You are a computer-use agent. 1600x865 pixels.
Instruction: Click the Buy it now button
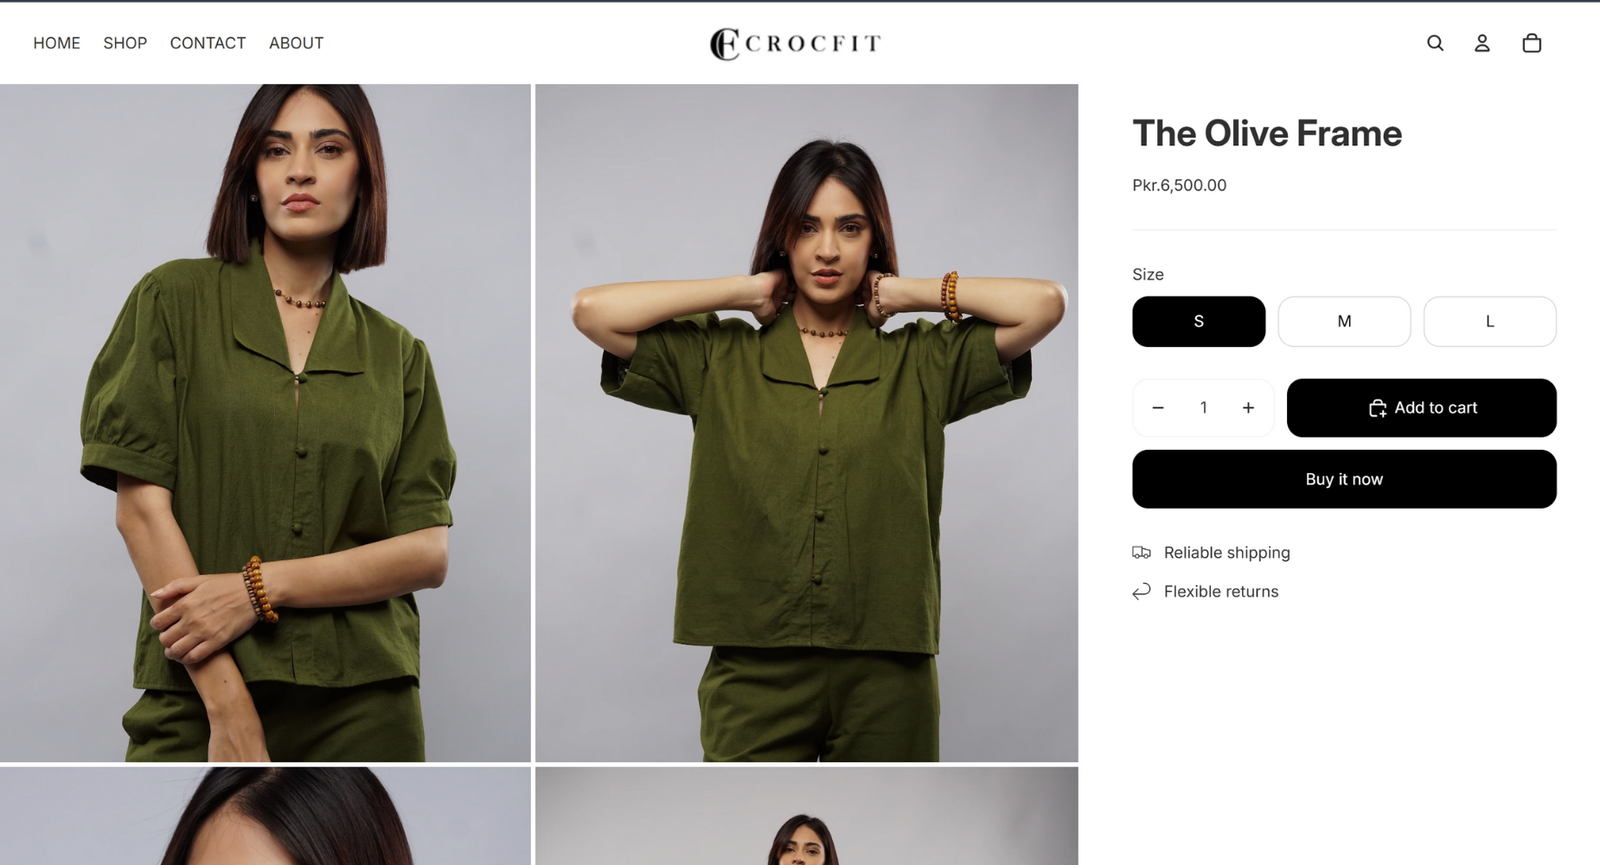click(x=1344, y=479)
